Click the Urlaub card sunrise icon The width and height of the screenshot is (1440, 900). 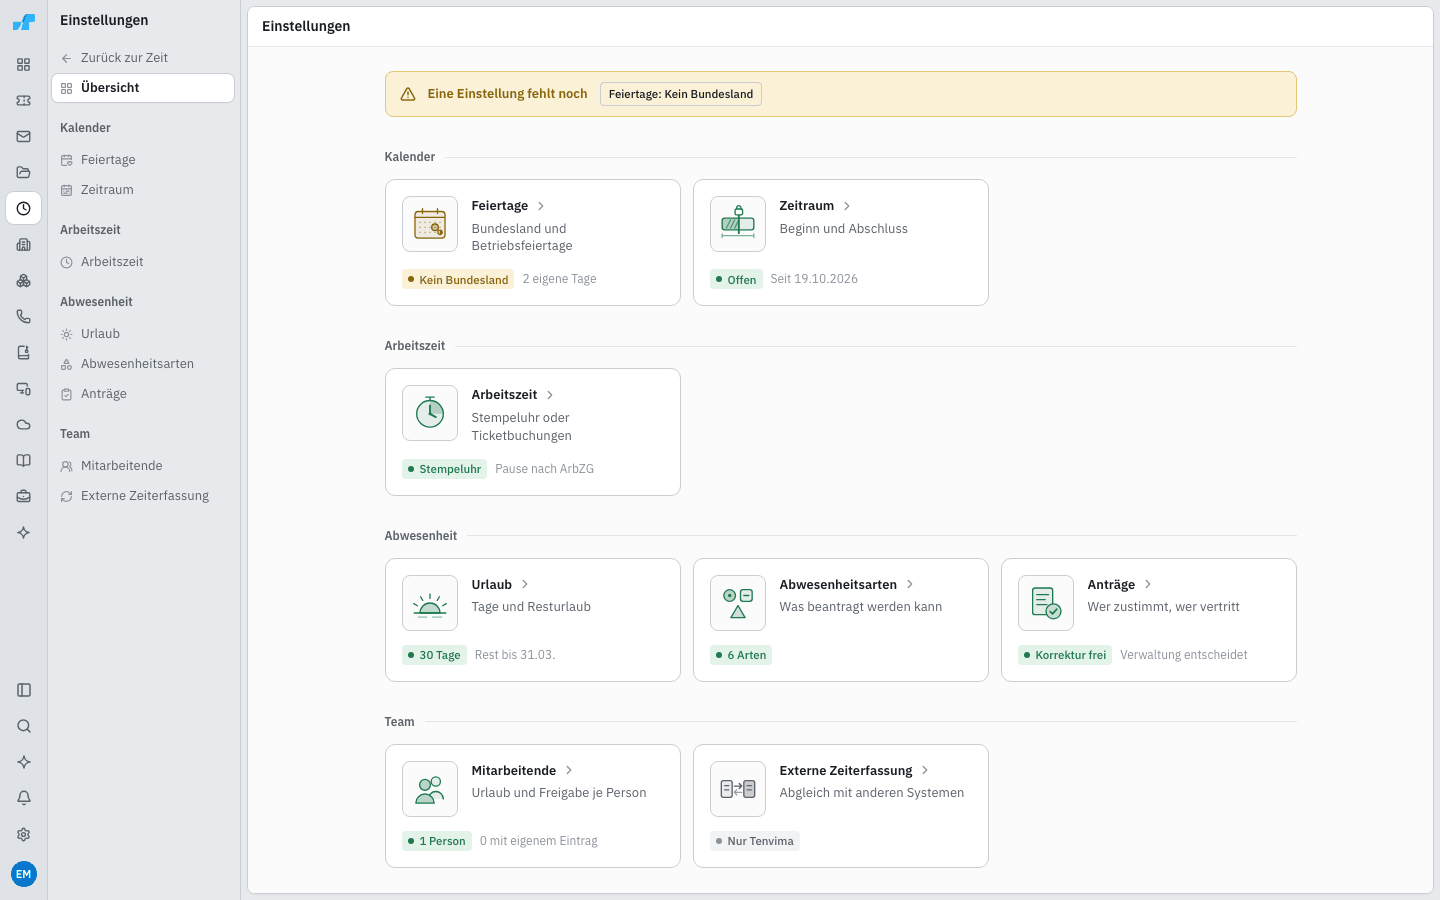tap(430, 603)
